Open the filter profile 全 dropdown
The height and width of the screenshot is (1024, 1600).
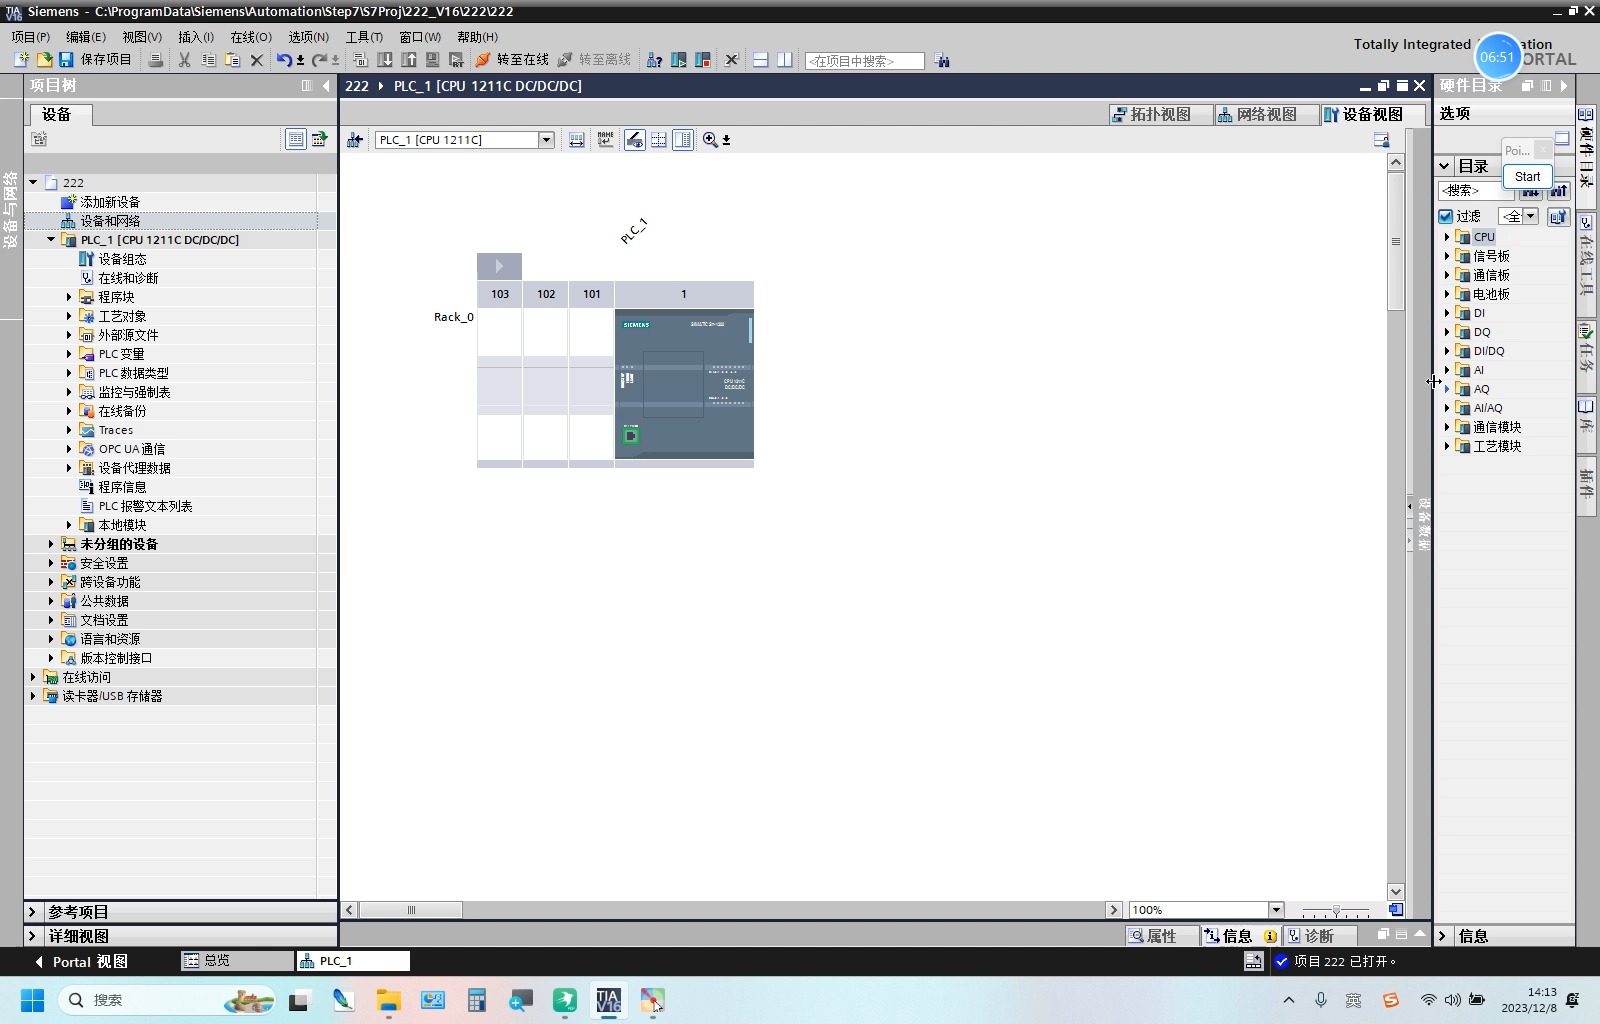[x=1530, y=216]
